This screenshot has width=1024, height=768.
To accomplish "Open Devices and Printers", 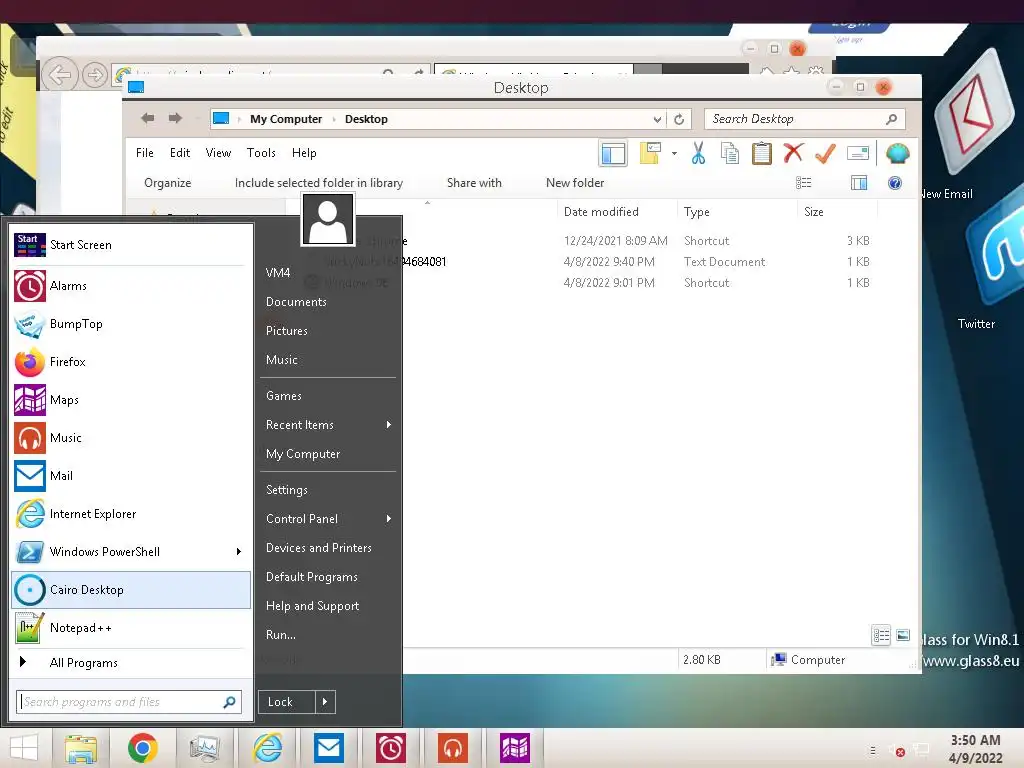I will 319,548.
